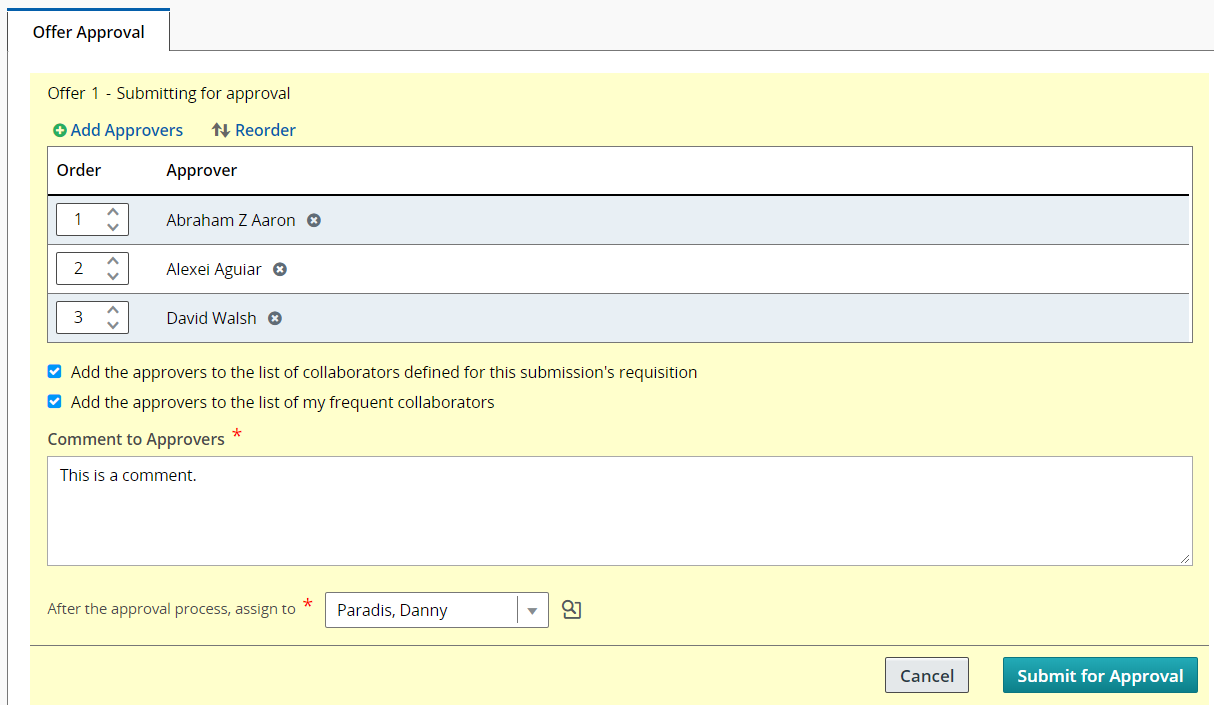
Task: Open the user search lookup icon
Action: pyautogui.click(x=572, y=610)
